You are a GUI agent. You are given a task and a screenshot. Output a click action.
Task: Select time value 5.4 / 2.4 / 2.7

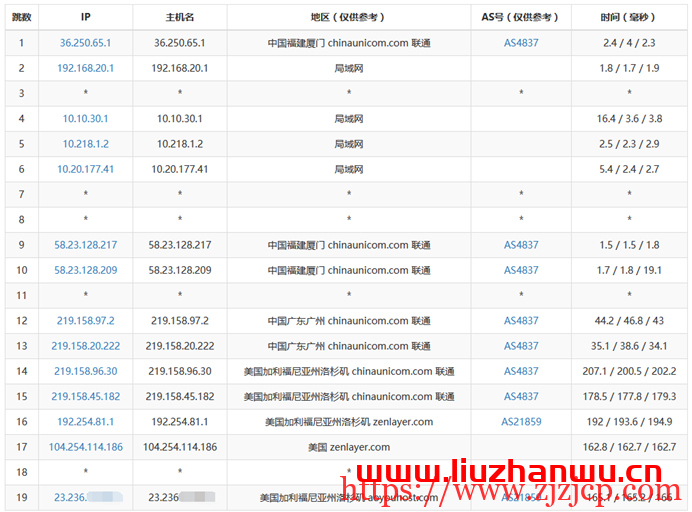pyautogui.click(x=629, y=169)
